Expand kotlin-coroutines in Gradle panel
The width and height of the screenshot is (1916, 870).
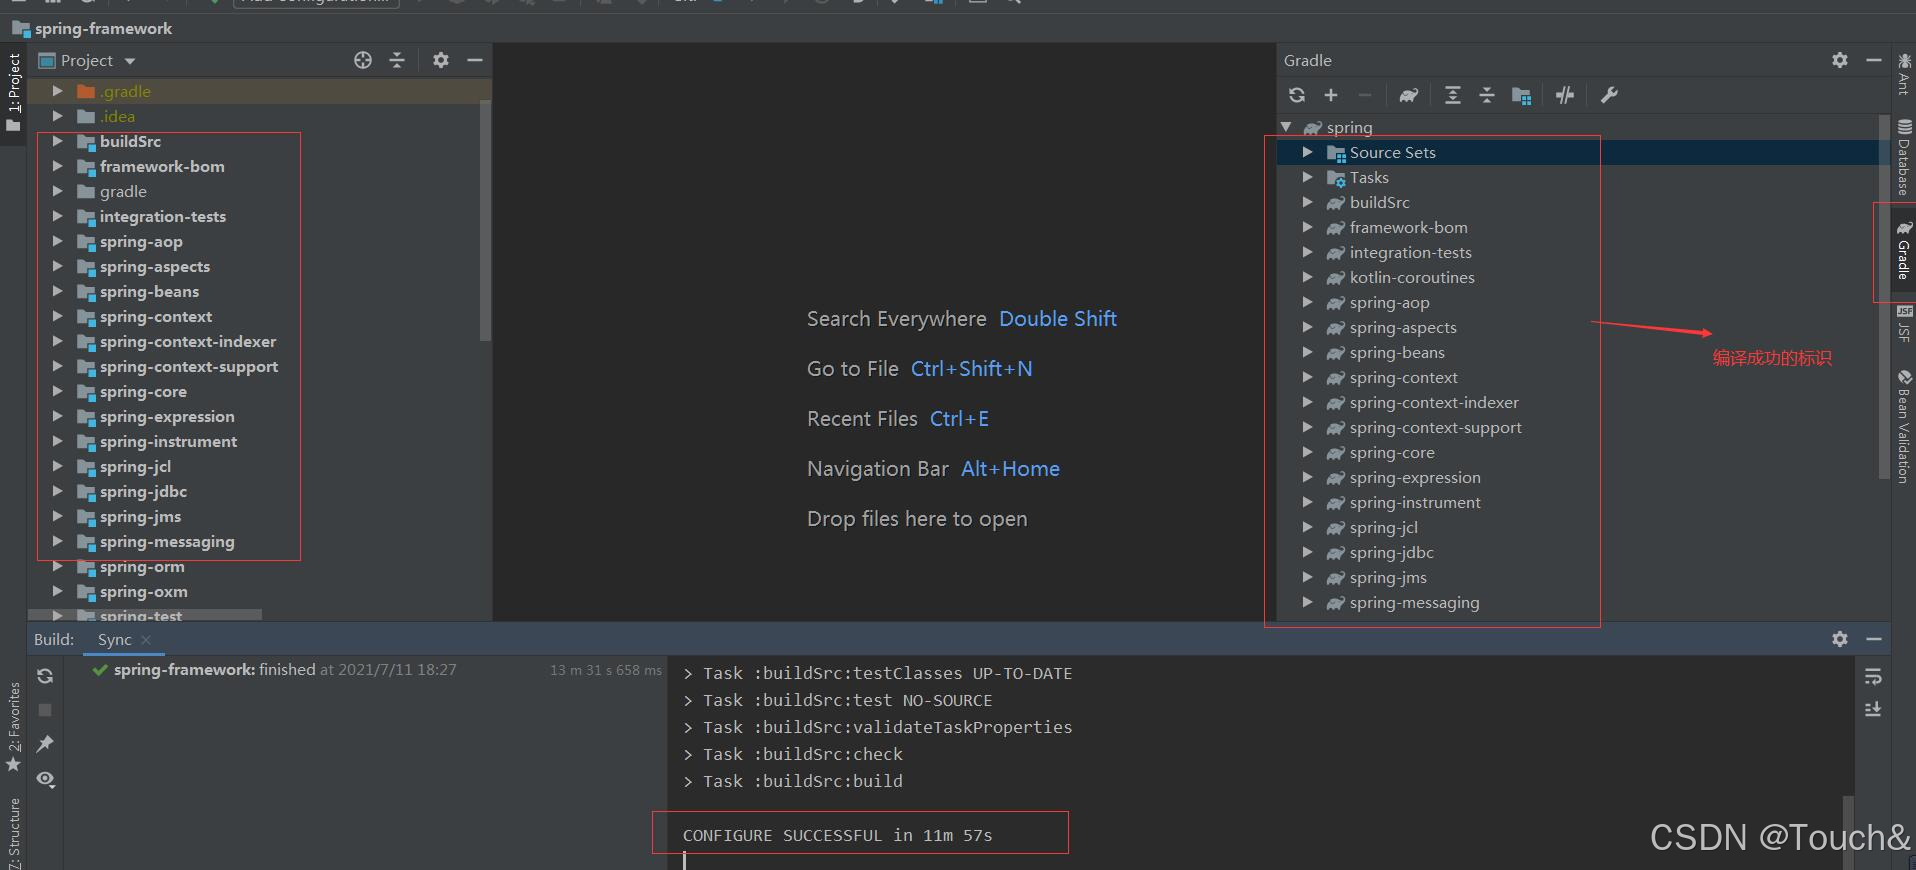(x=1307, y=277)
